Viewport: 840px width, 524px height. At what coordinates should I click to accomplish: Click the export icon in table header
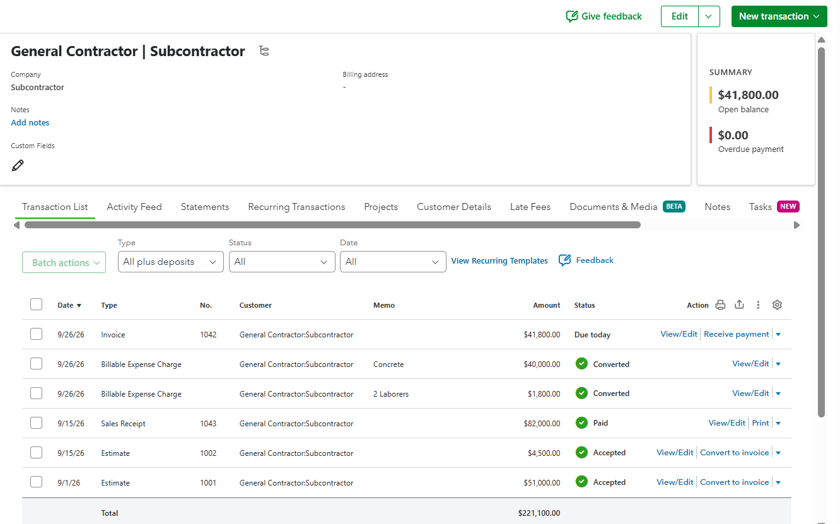tap(739, 304)
